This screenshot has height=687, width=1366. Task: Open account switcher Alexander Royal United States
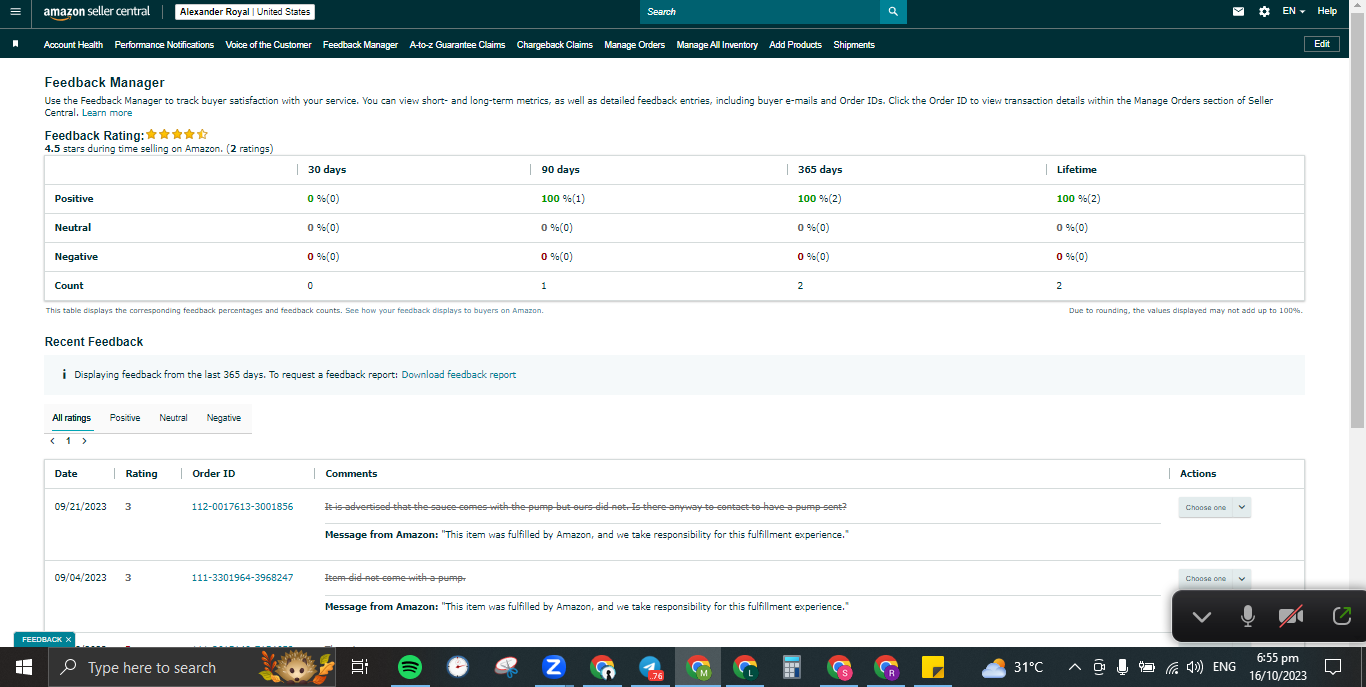pyautogui.click(x=245, y=12)
